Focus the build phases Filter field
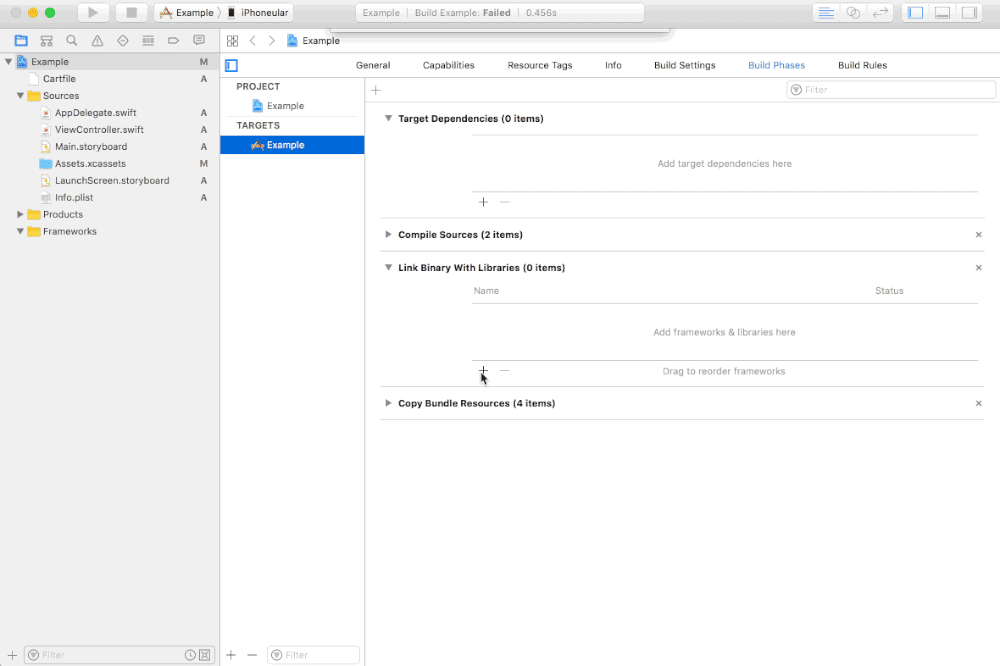The height and width of the screenshot is (666, 1000). pos(891,90)
